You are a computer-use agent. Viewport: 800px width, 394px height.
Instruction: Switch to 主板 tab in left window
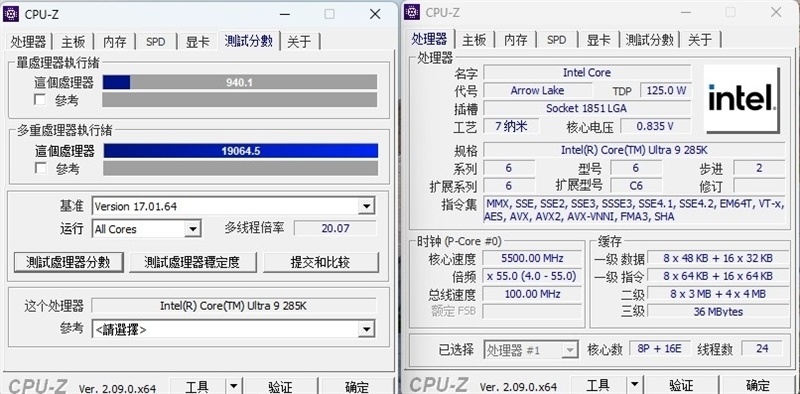(x=73, y=42)
